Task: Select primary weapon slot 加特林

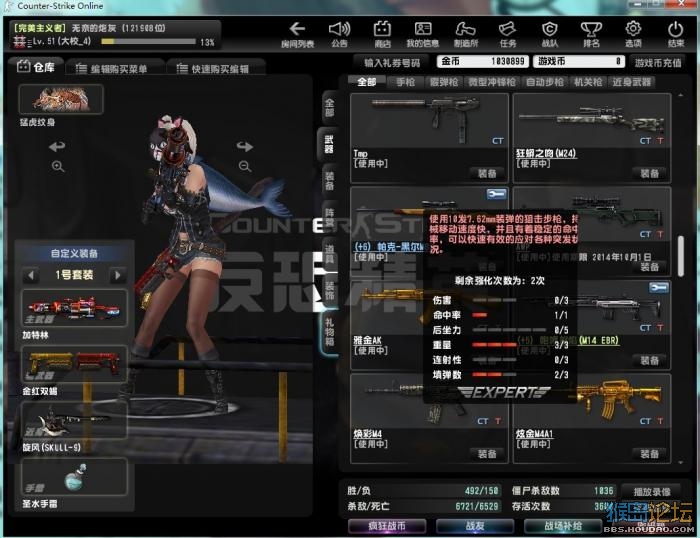Action: click(x=75, y=309)
